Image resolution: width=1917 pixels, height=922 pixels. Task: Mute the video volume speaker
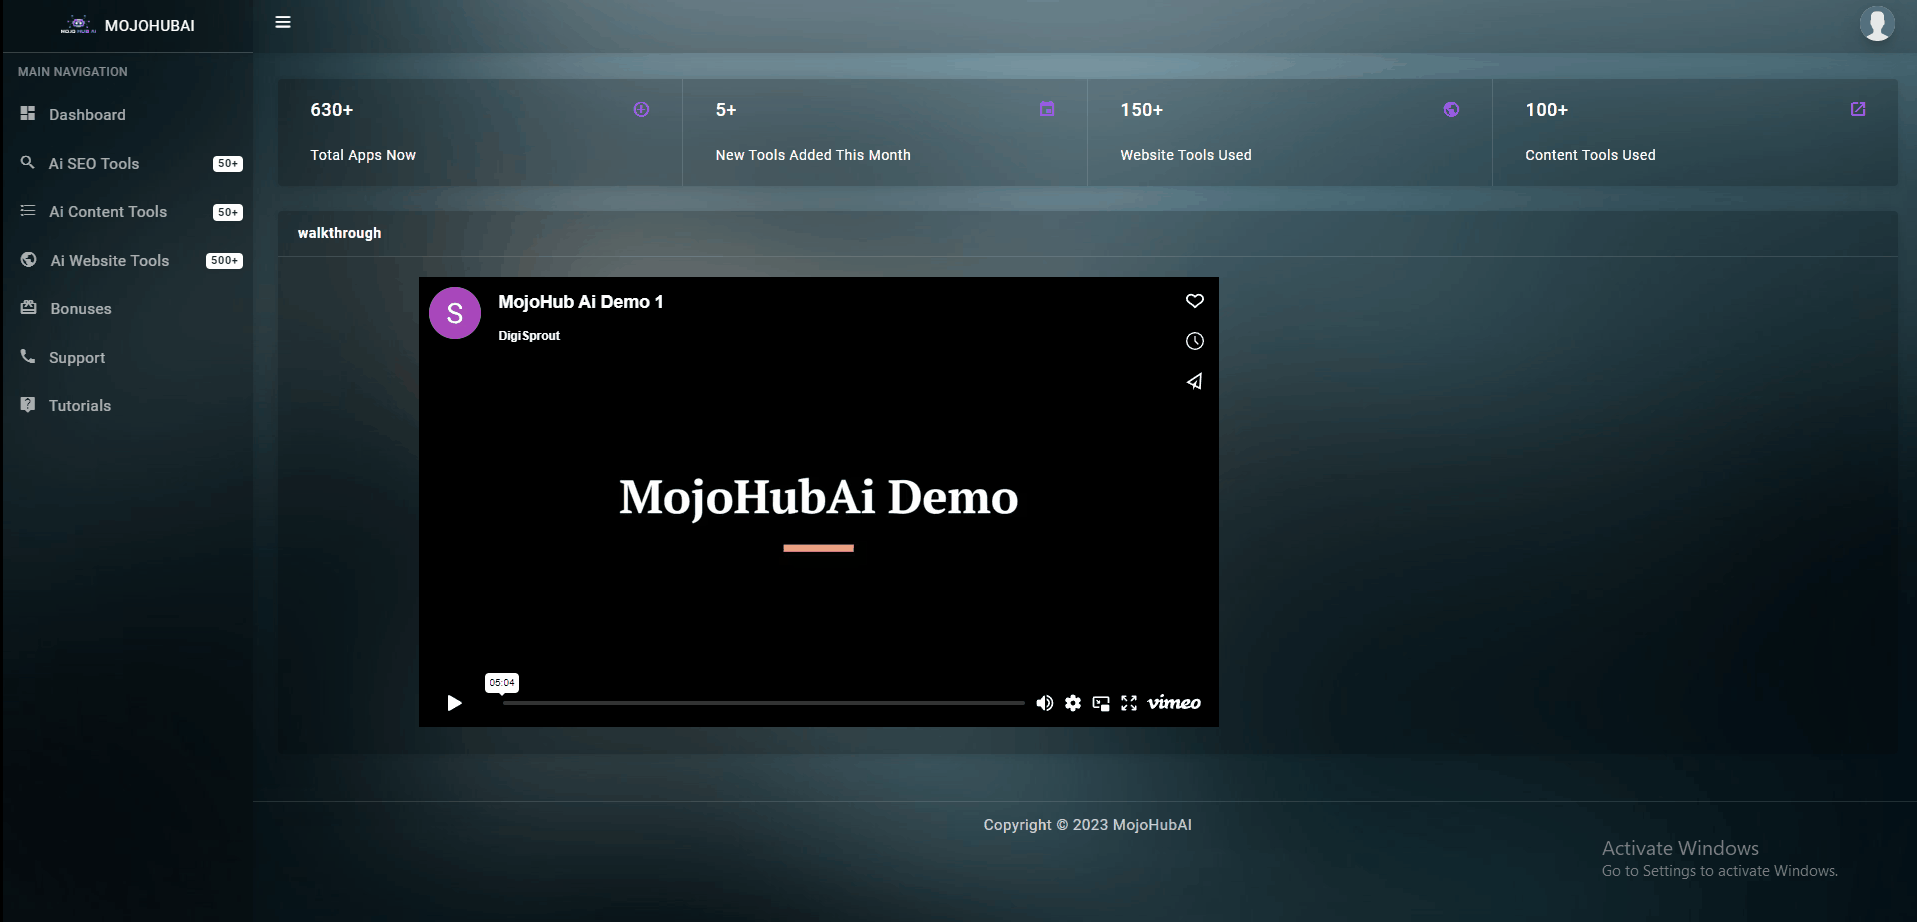click(x=1044, y=703)
